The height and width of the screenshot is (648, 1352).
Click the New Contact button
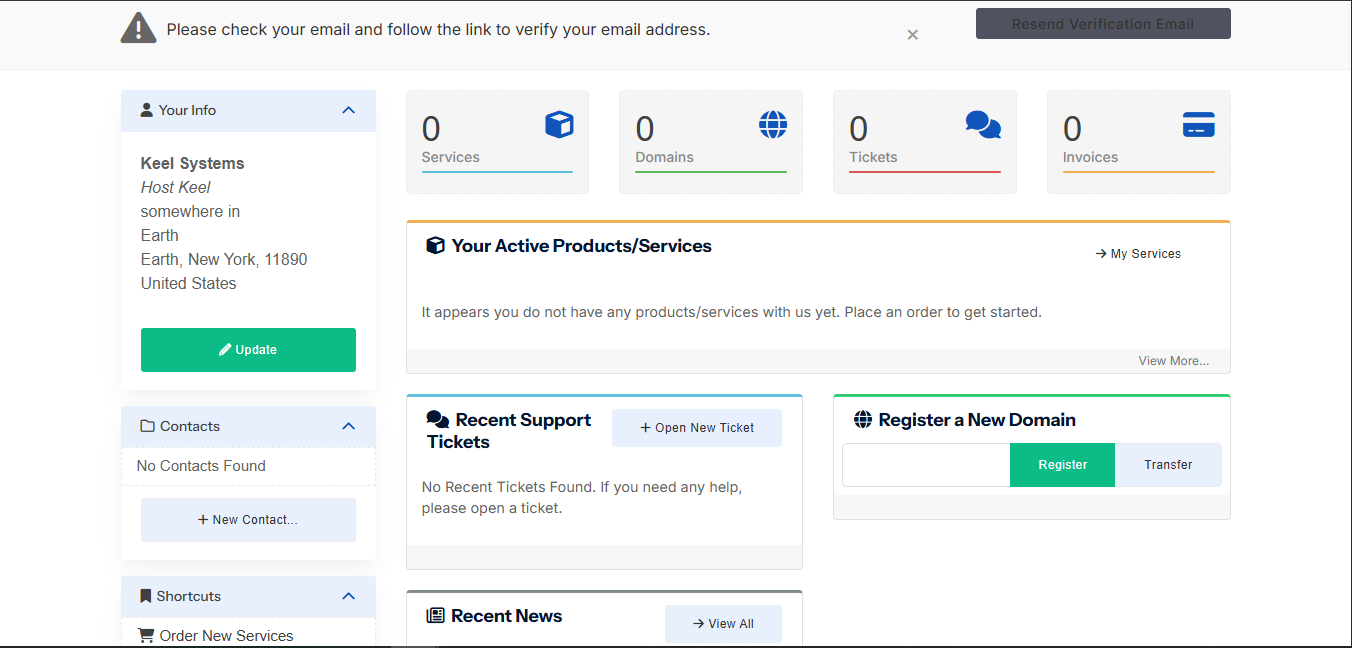point(248,520)
